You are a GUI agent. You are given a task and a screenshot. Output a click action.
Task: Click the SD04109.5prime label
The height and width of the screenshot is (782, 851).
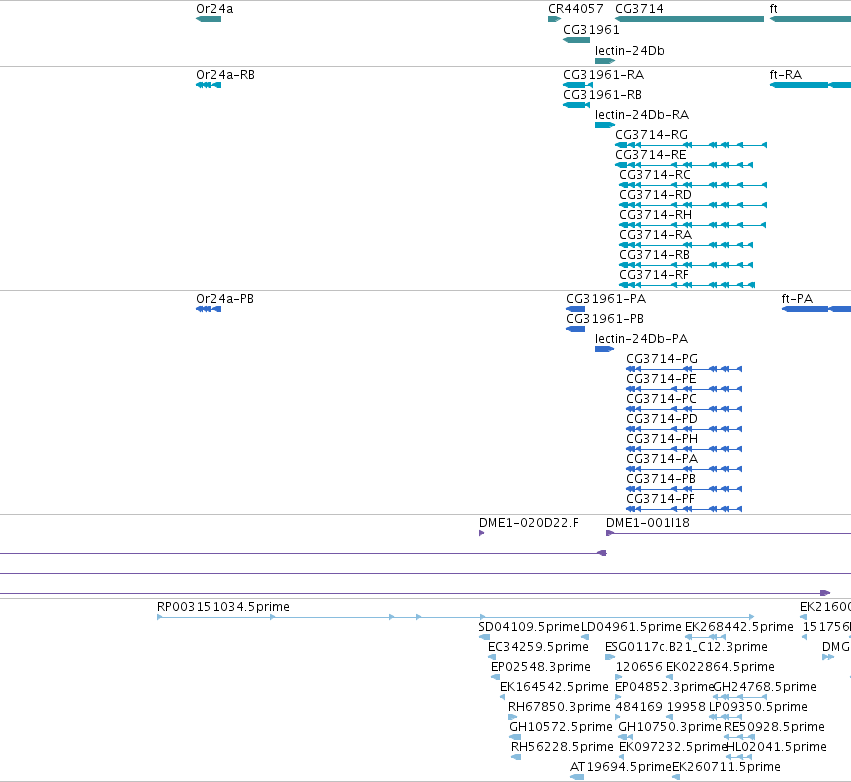point(529,627)
